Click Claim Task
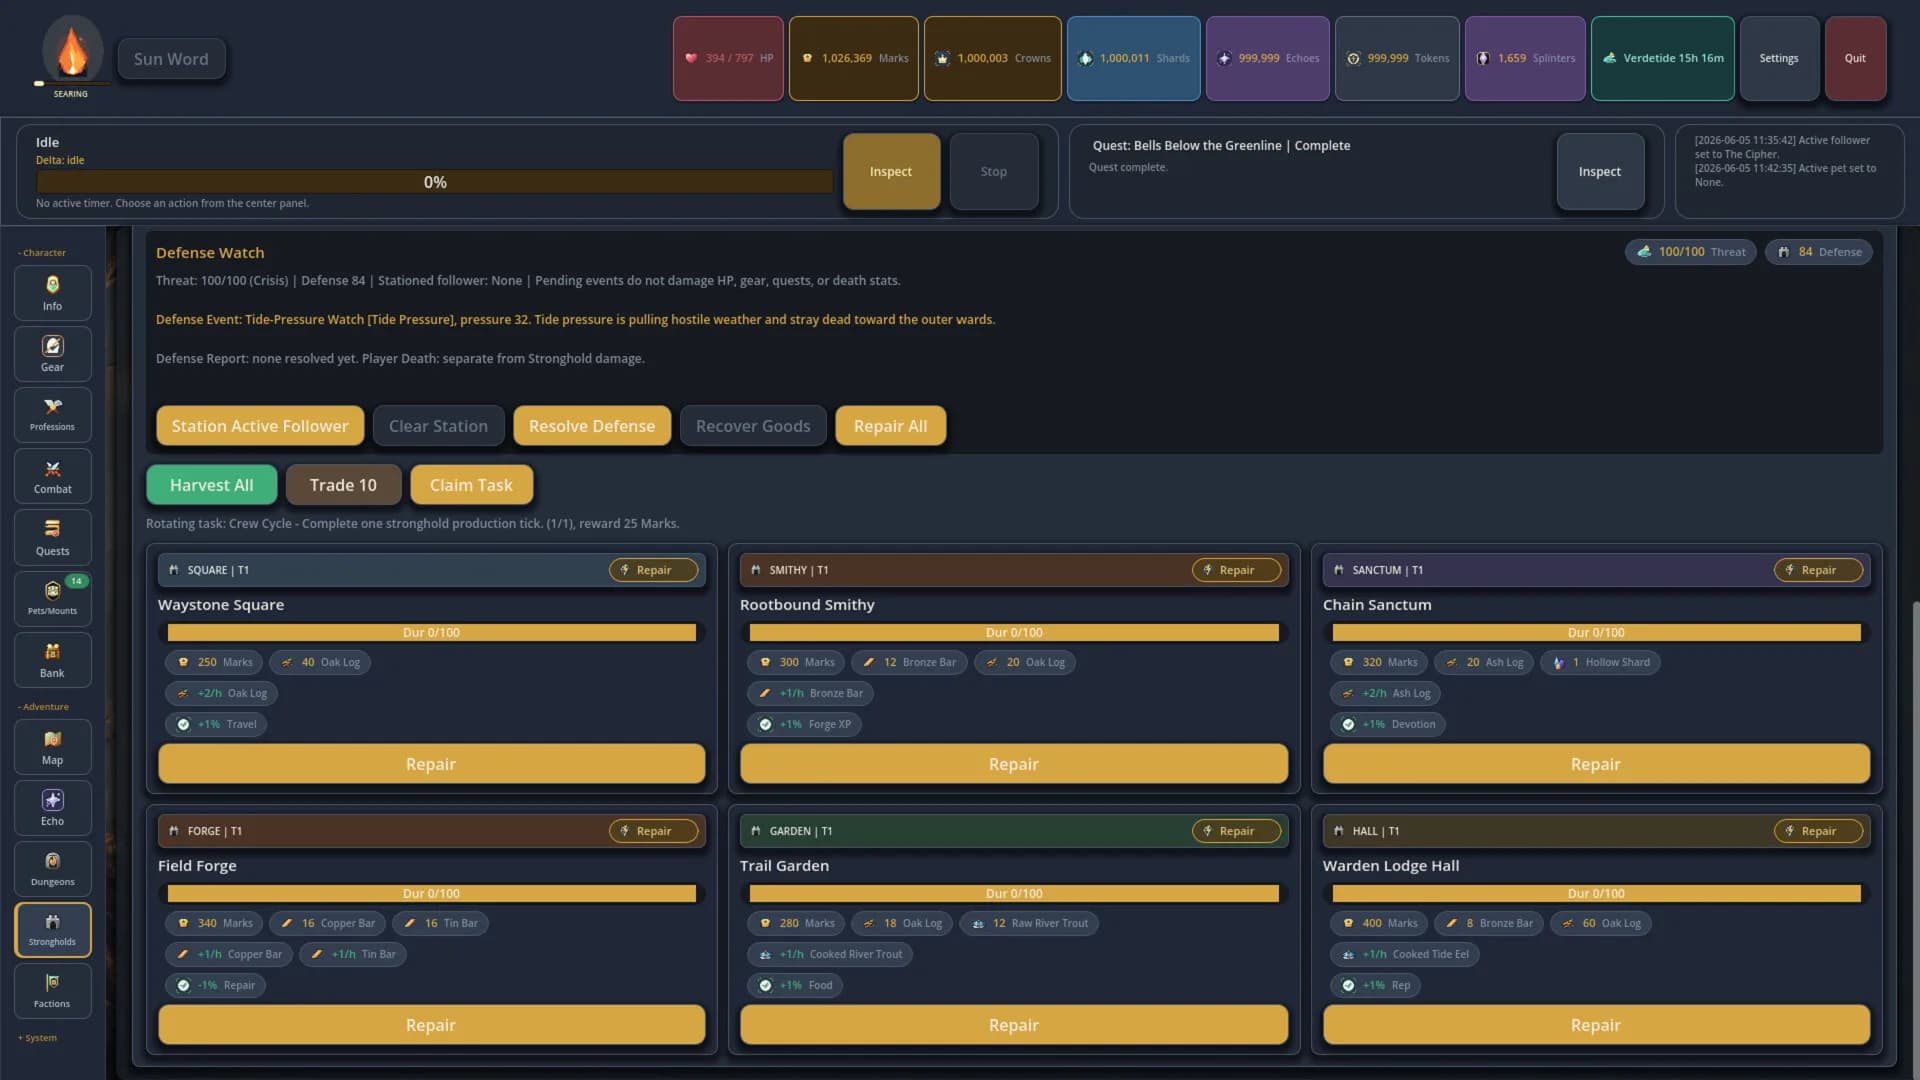 pos(471,485)
